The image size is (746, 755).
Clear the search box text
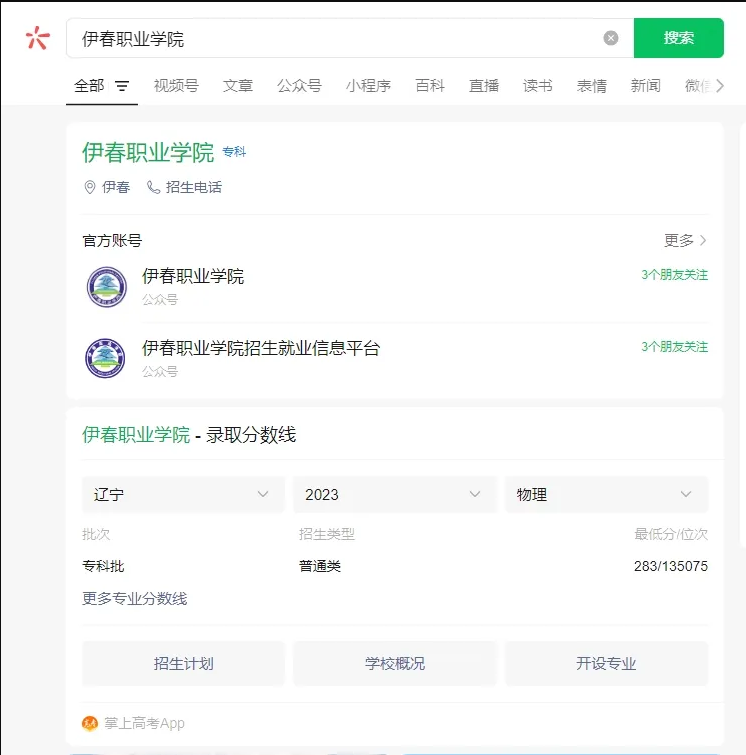pos(611,38)
